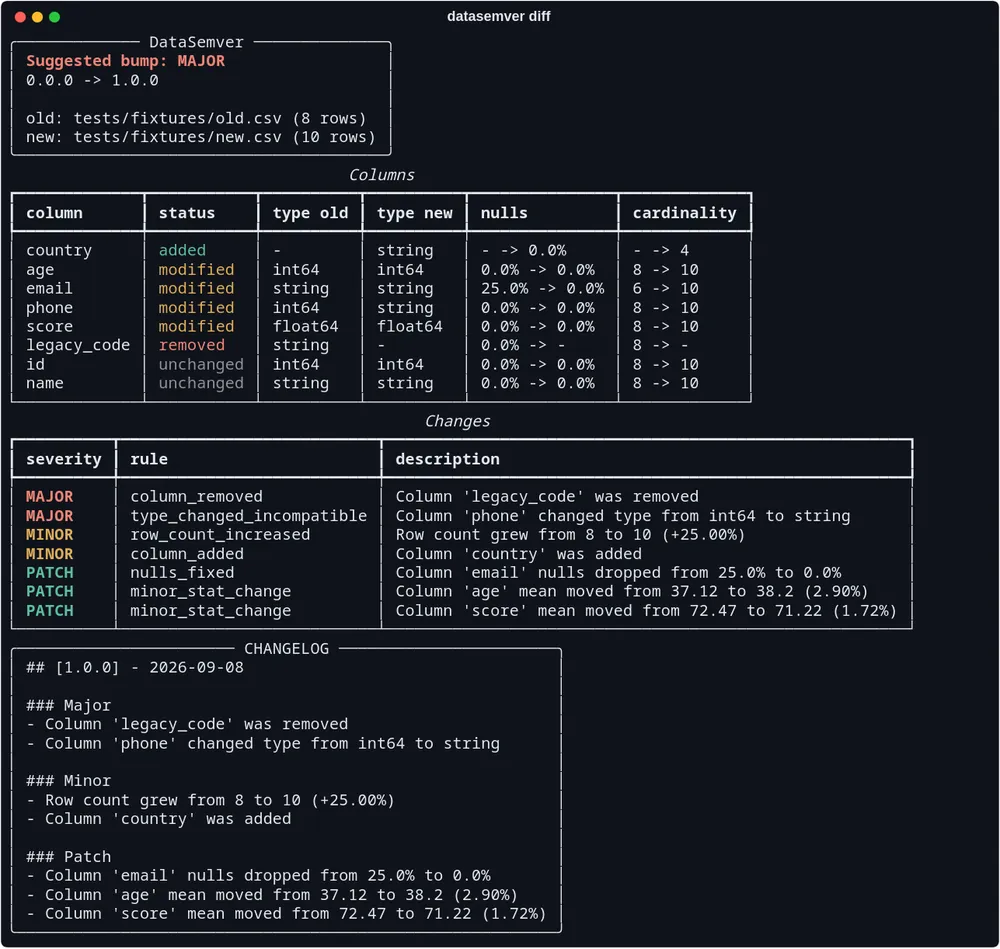
Task: Click the 'Changes' table title
Action: click(457, 421)
